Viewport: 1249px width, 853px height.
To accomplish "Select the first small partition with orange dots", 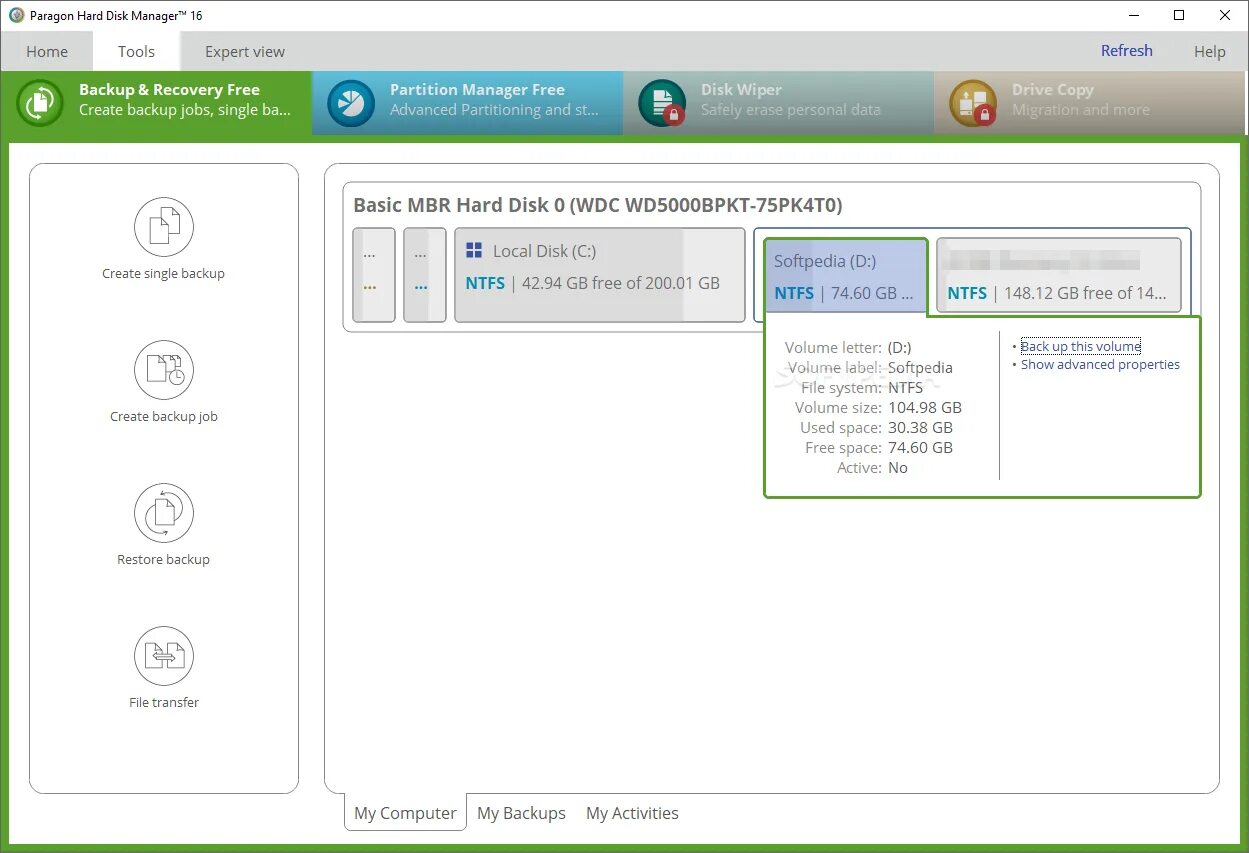I will pyautogui.click(x=374, y=275).
